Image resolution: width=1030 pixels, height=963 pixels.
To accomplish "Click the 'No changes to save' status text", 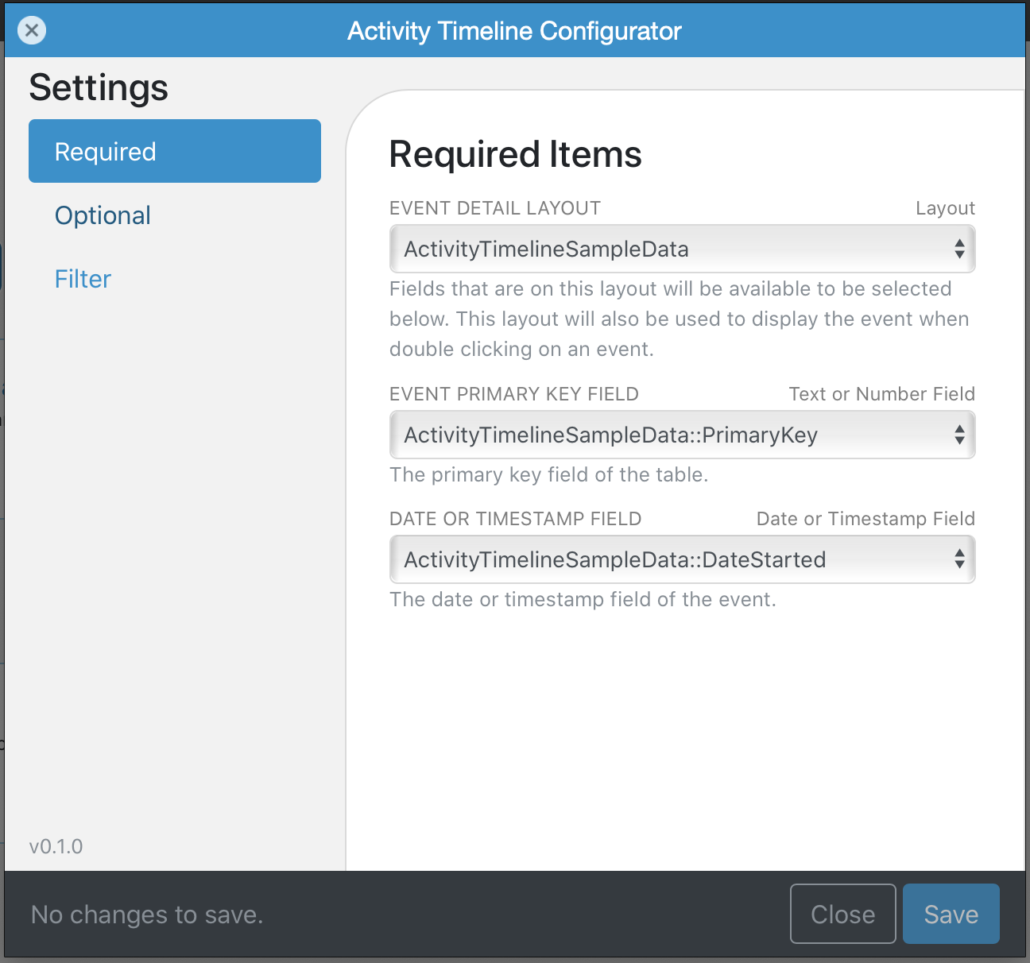I will (146, 915).
